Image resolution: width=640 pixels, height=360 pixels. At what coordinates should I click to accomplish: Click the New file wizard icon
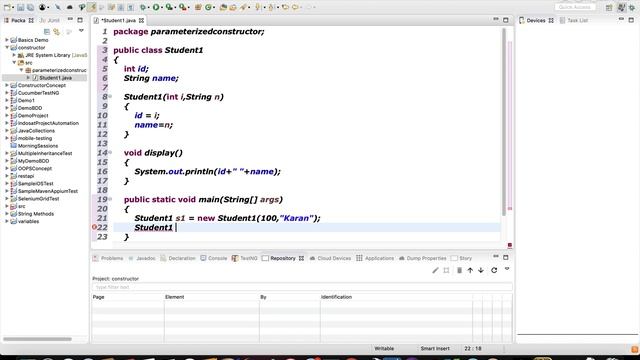coord(7,7)
